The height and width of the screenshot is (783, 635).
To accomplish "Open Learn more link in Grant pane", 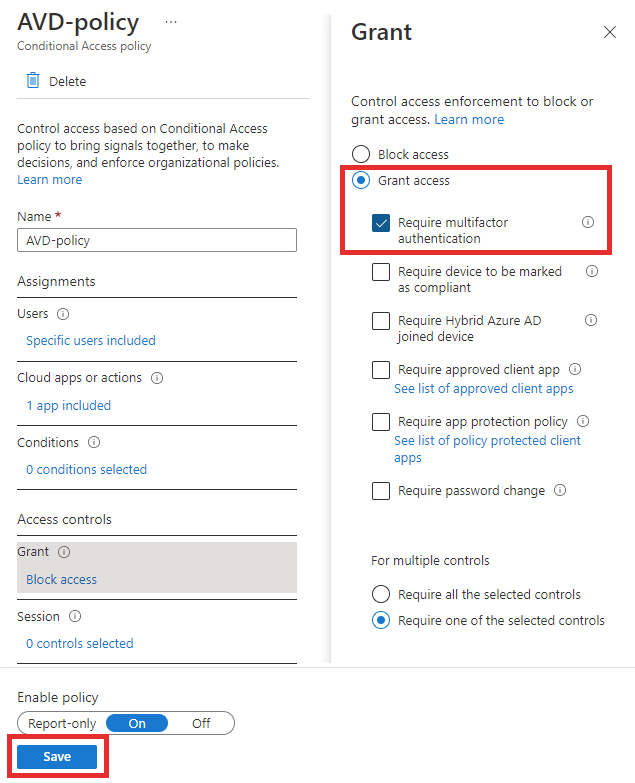I will (469, 119).
